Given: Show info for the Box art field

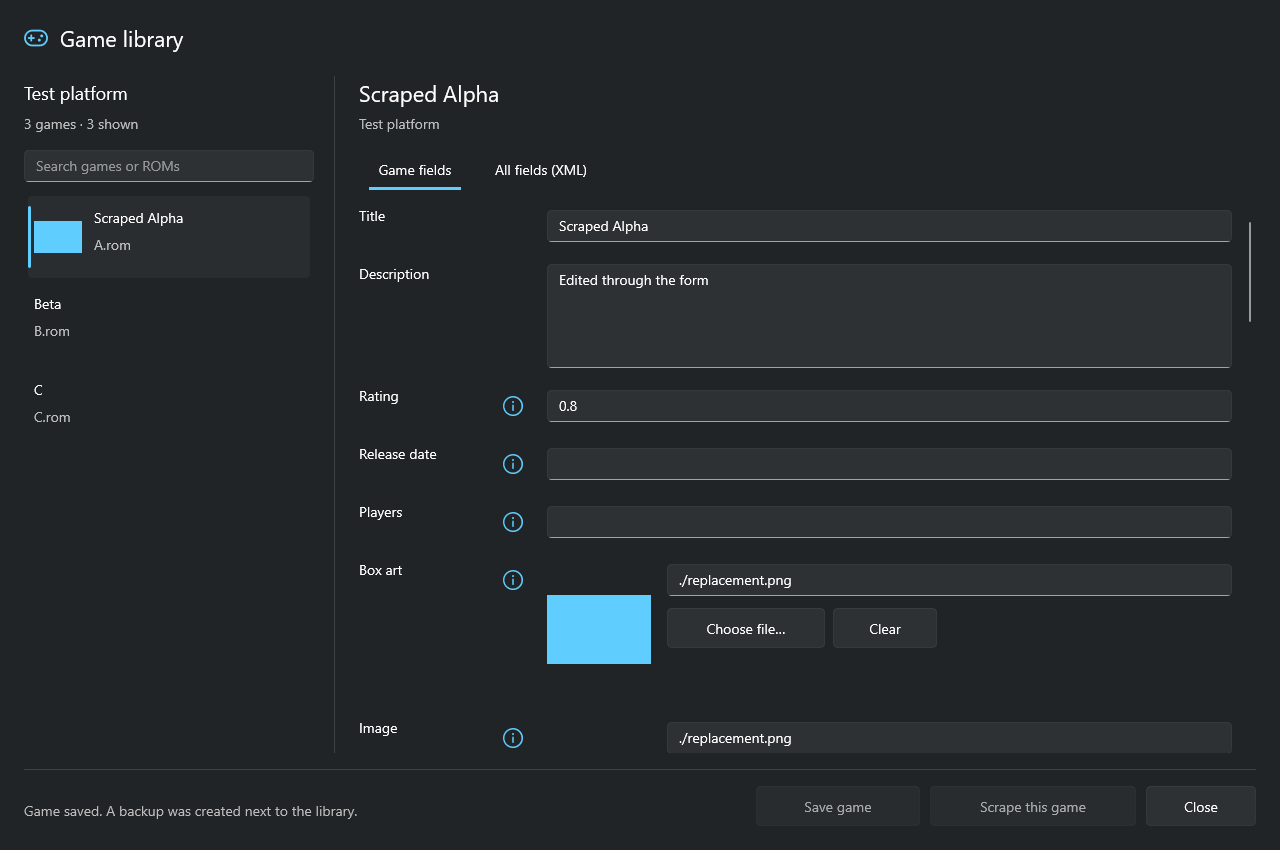Looking at the screenshot, I should (x=513, y=580).
